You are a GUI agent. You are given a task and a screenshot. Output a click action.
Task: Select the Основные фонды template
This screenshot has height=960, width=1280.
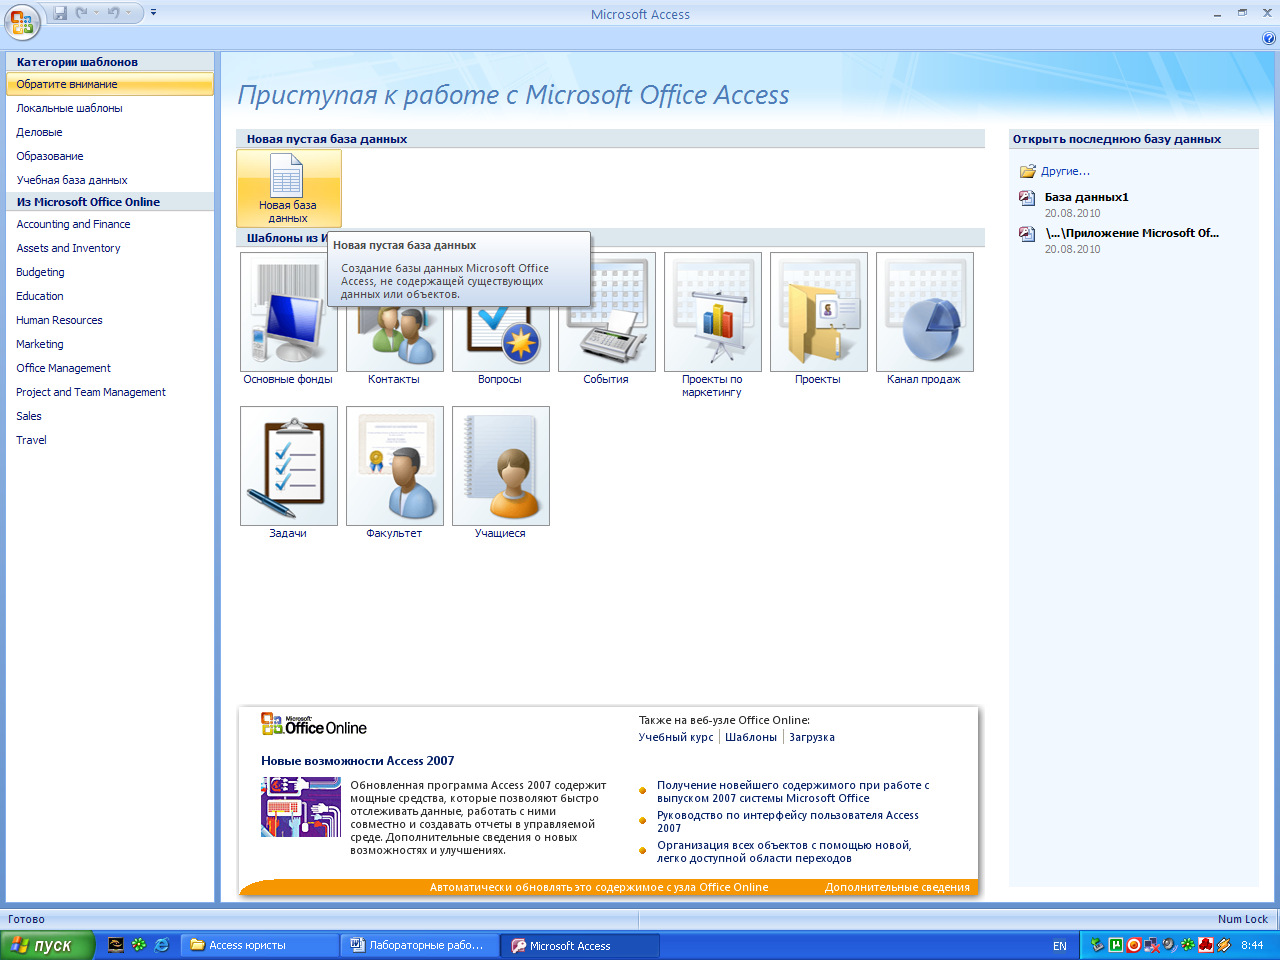288,319
